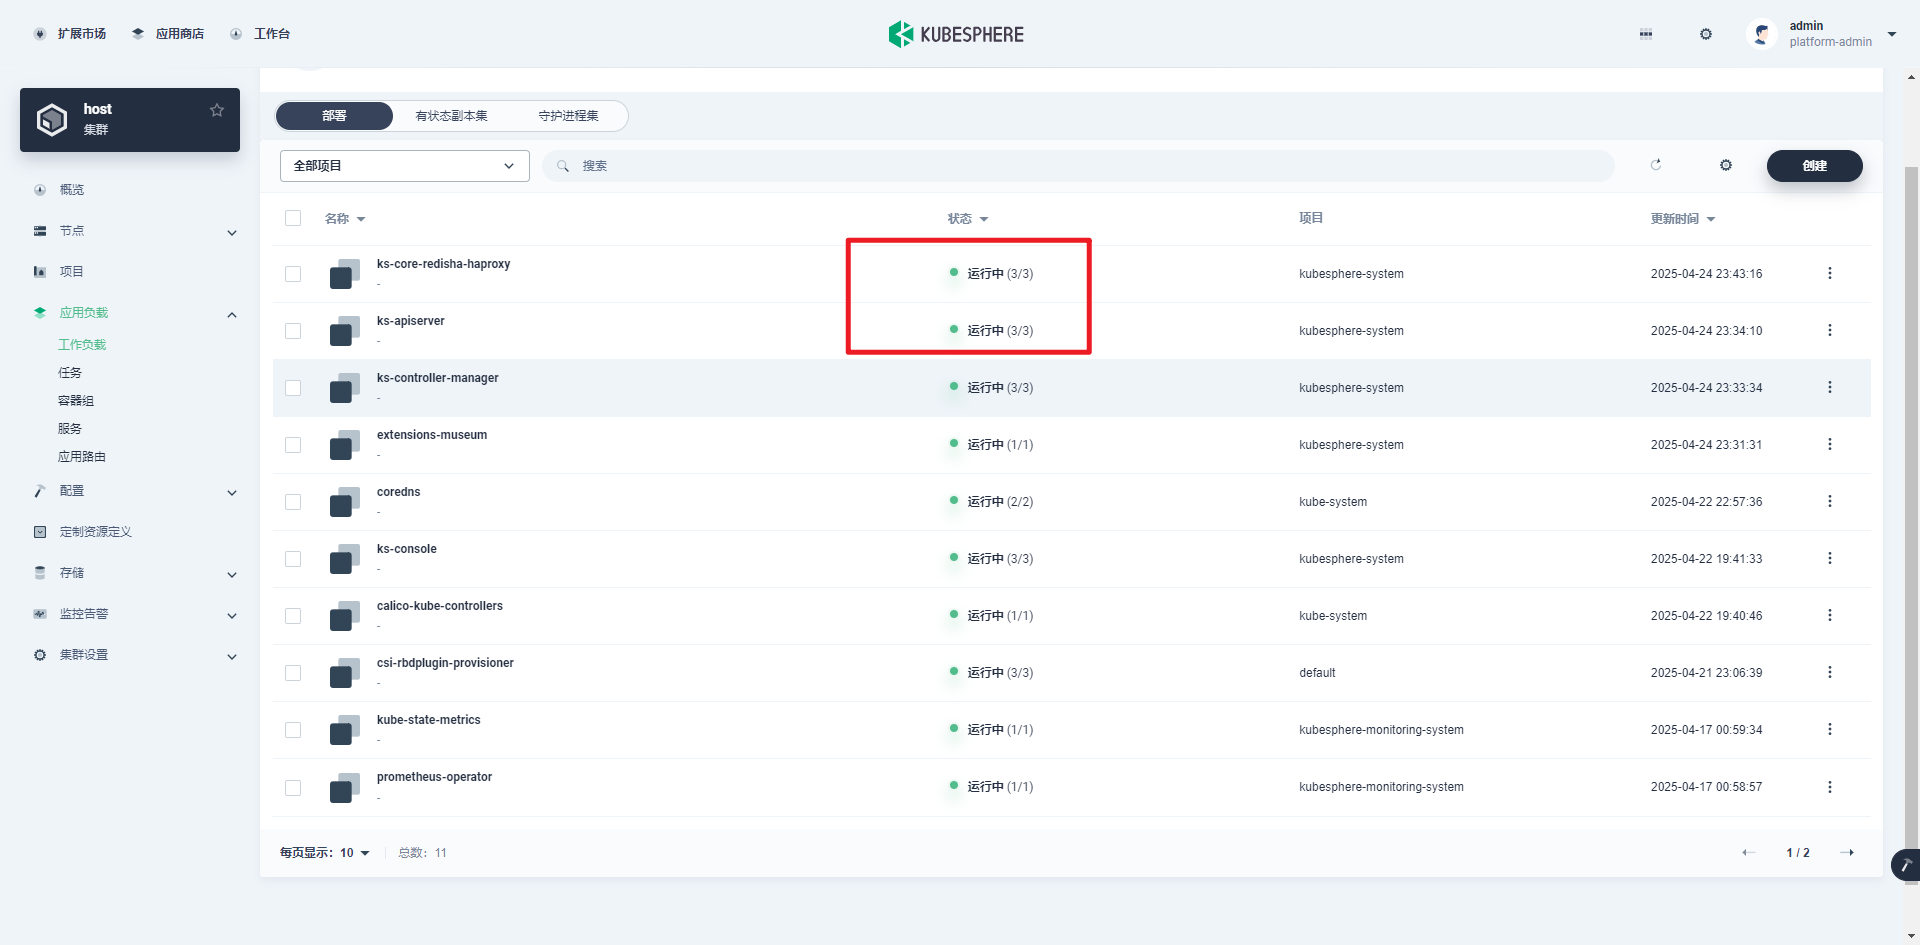Click the coredns deployment icon
1920x945 pixels.
(x=345, y=502)
